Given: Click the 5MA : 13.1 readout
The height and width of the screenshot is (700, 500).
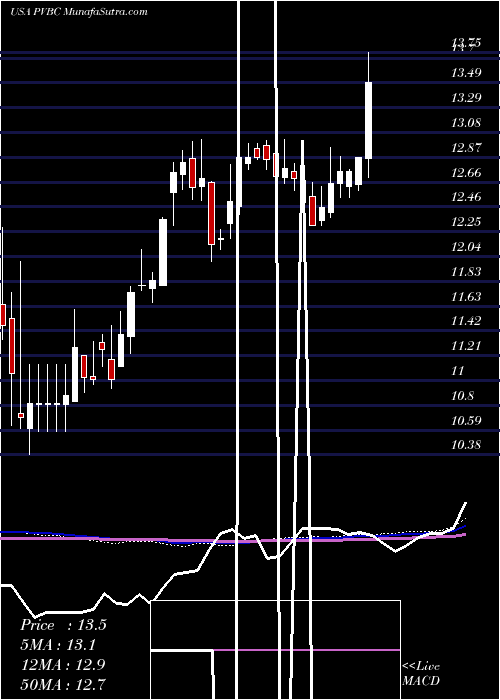Looking at the screenshot, I should 59,645.
